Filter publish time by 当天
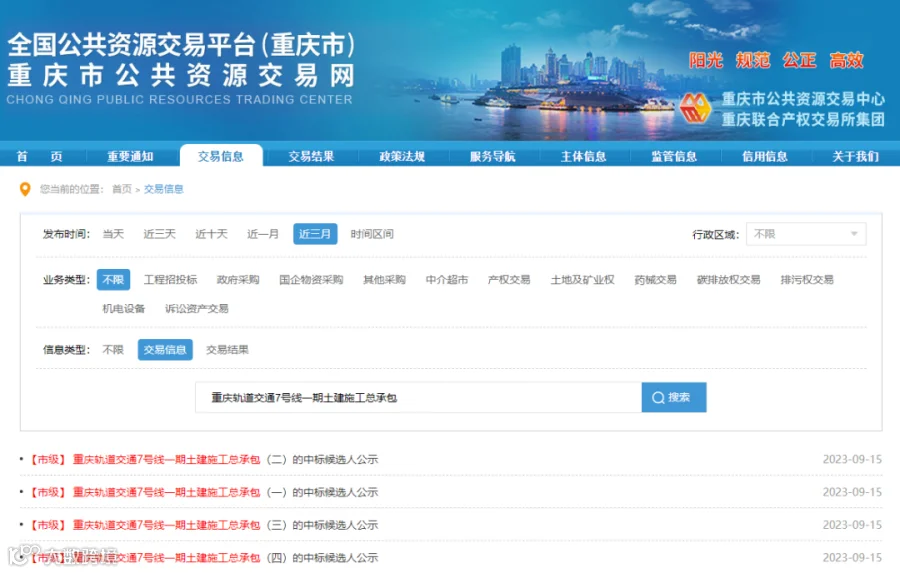900x573 pixels. [113, 234]
